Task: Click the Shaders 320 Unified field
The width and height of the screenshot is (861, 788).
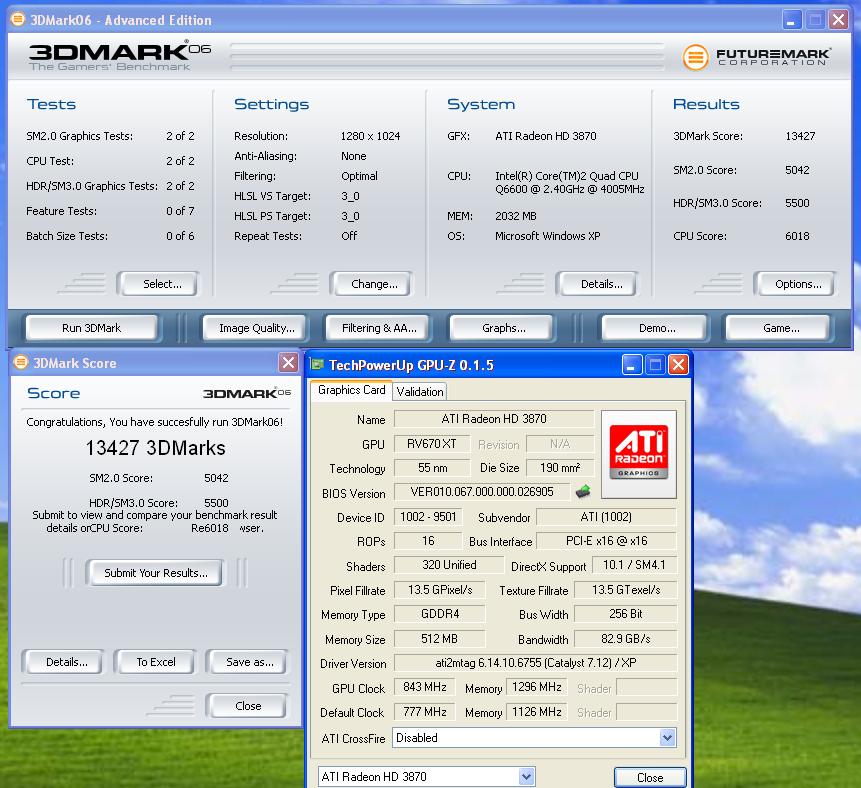Action: 449,565
